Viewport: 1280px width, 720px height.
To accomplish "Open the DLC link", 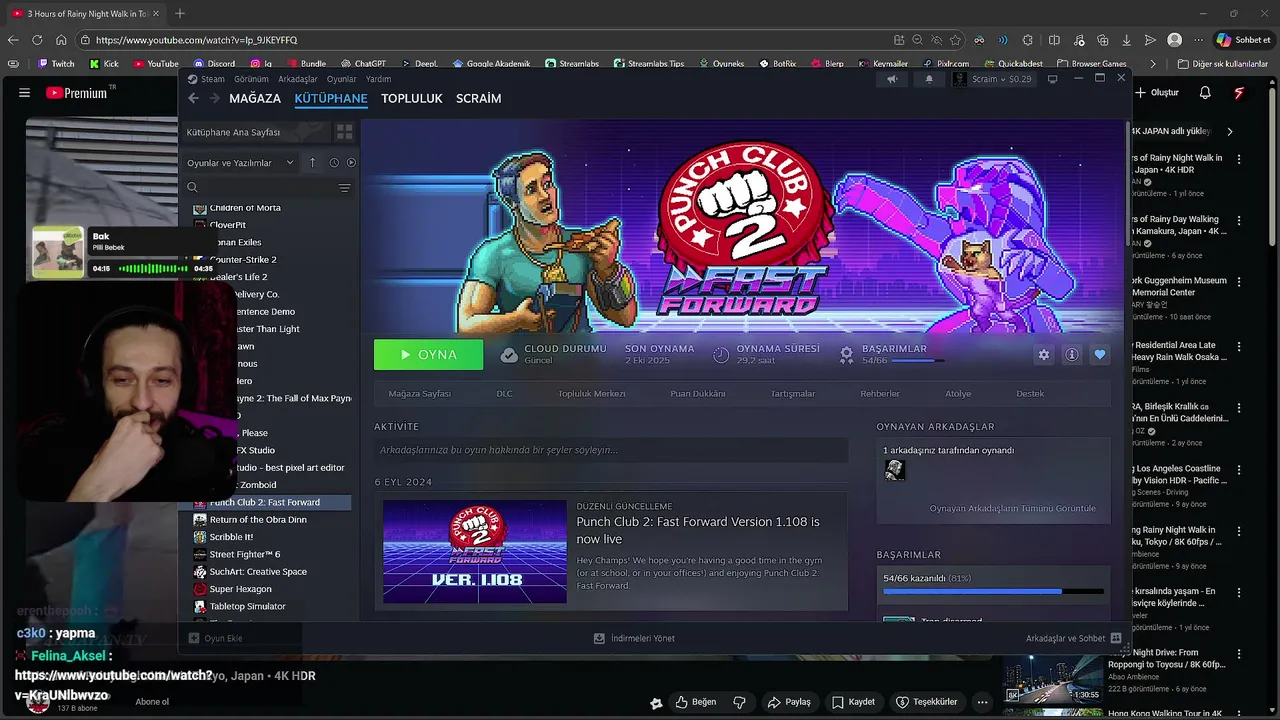I will pyautogui.click(x=504, y=393).
